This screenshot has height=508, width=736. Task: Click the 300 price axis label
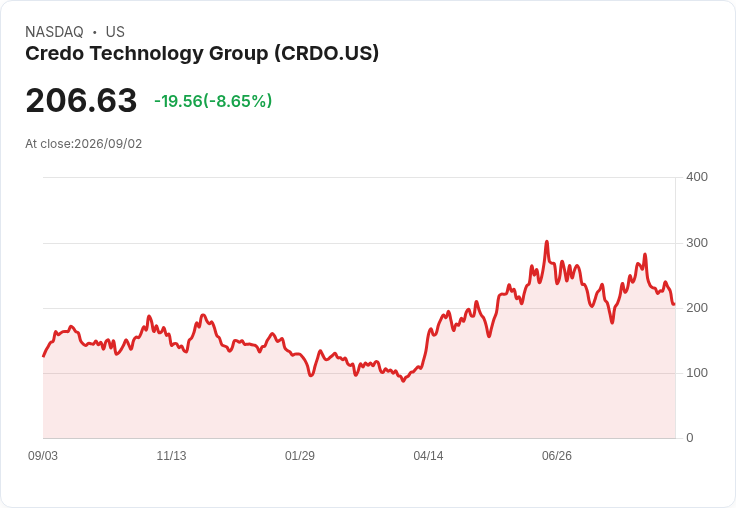tap(697, 243)
